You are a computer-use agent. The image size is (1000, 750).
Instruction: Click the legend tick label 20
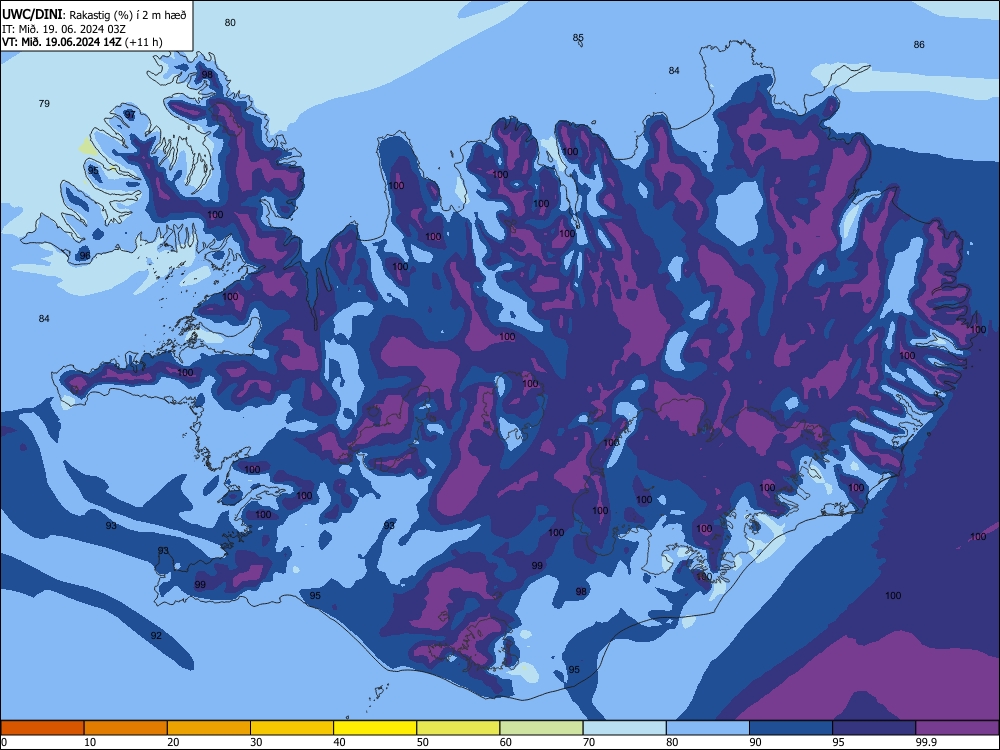173,742
